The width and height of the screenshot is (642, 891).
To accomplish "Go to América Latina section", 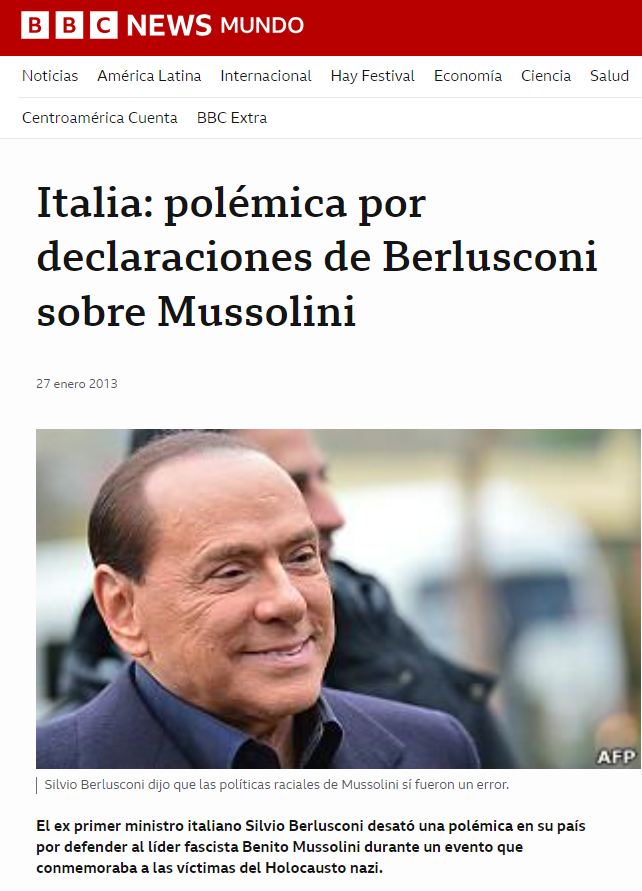I will tap(149, 76).
